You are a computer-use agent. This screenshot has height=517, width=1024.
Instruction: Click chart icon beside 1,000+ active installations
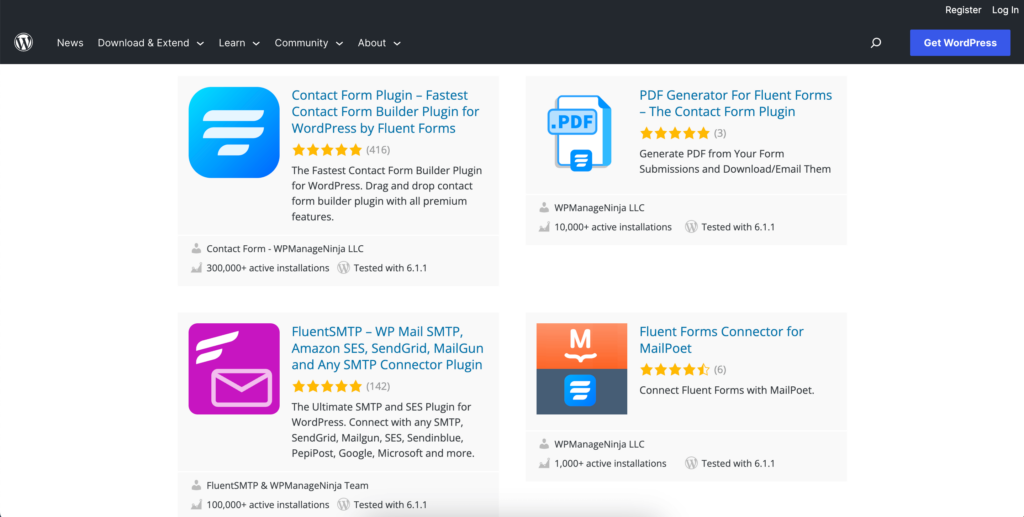pyautogui.click(x=544, y=463)
